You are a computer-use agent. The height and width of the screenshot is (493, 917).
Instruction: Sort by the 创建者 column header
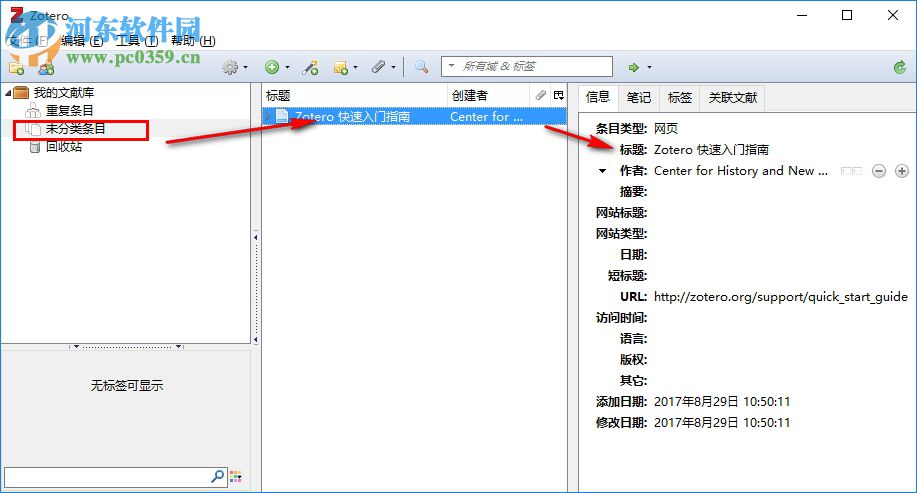point(488,95)
